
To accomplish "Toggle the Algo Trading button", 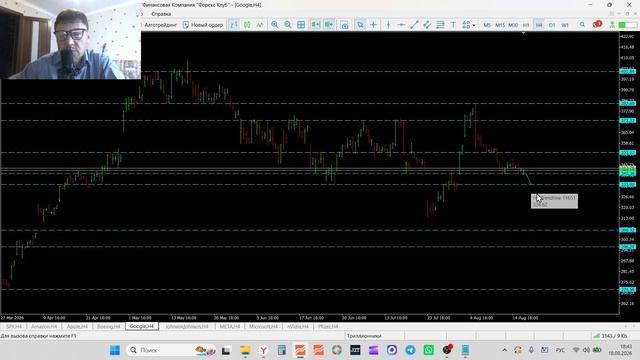I will (160, 25).
